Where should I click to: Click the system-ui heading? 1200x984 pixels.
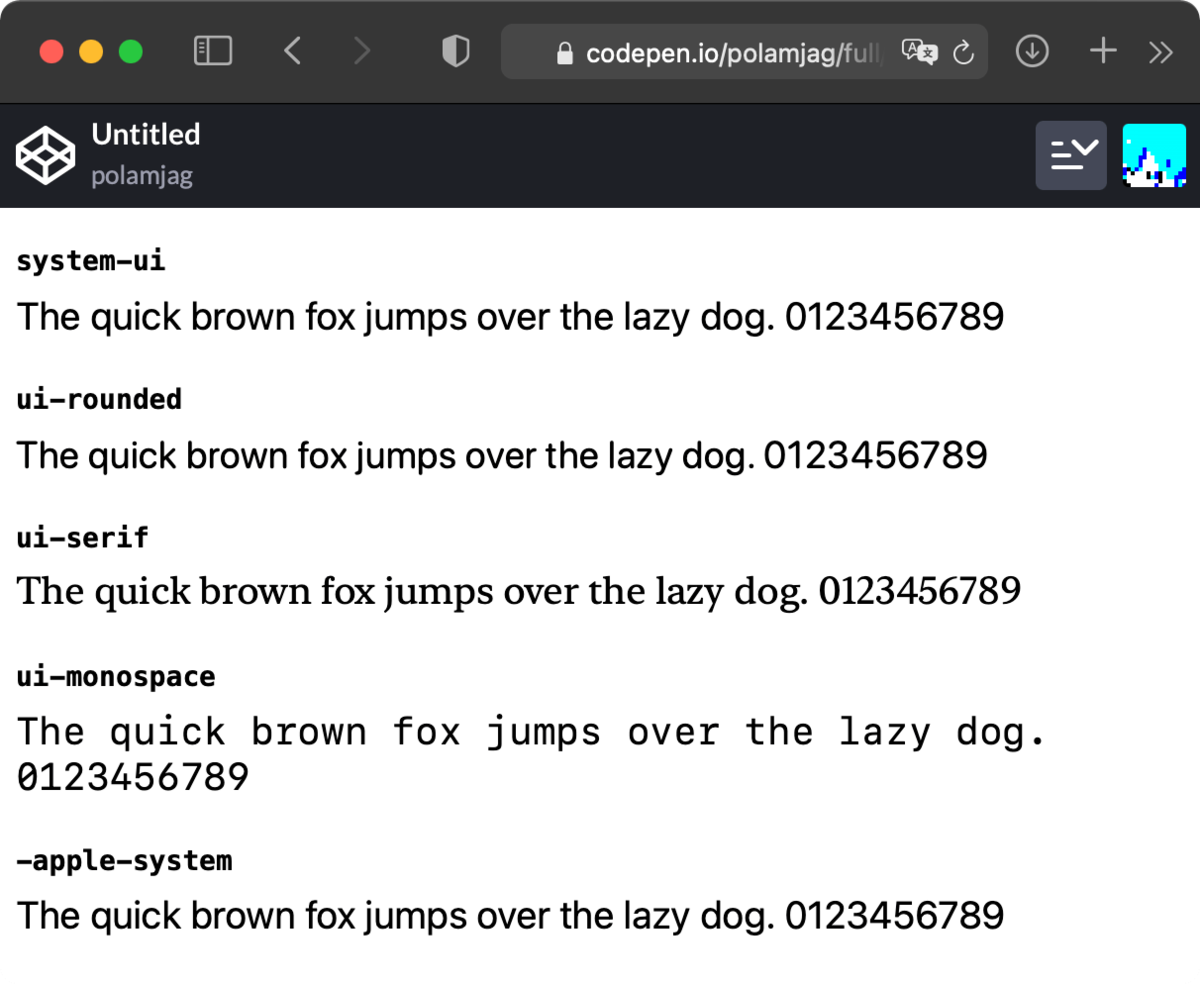coord(91,262)
